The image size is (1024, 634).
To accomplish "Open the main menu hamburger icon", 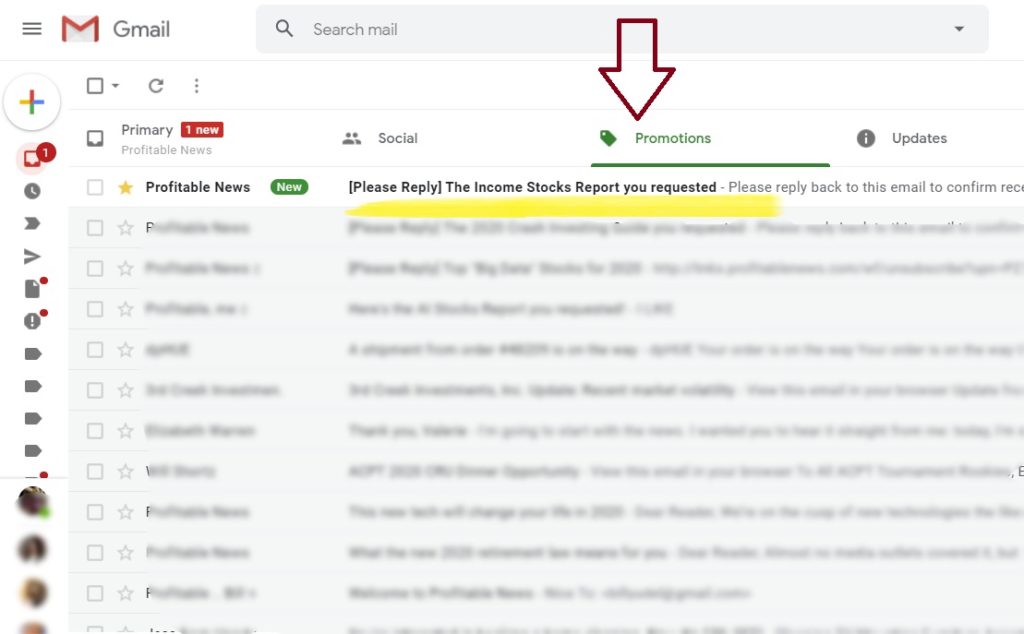I will point(32,29).
